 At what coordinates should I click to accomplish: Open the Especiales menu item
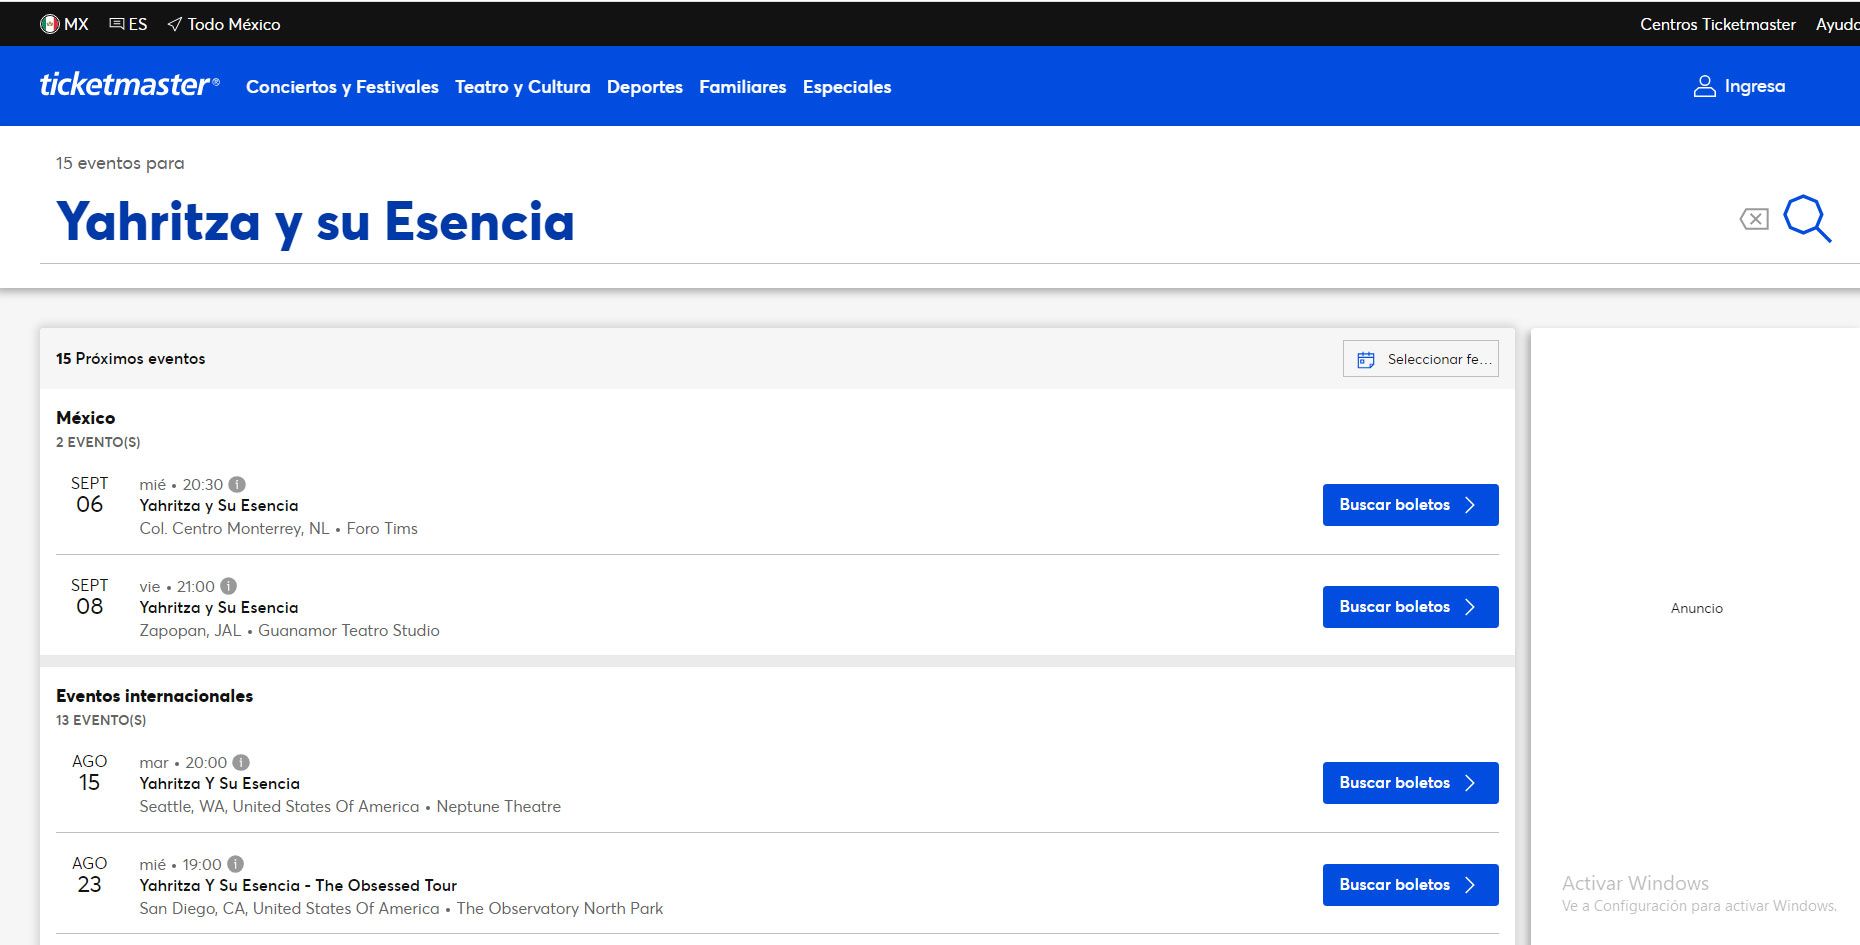coord(846,87)
